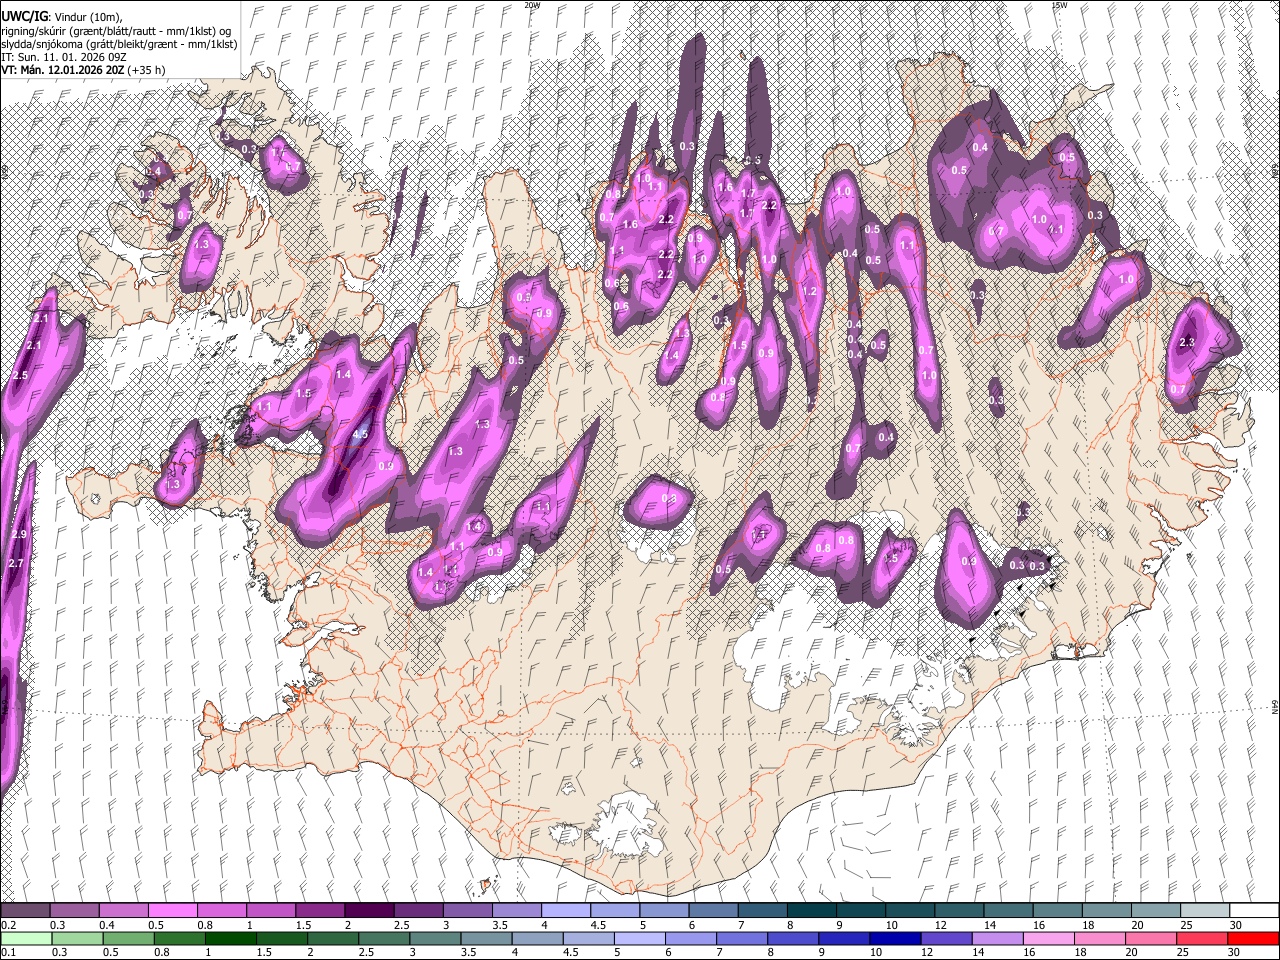1280x960 pixels.
Task: Select the red-pink 25–30 rain legend swatch
Action: [1202, 938]
